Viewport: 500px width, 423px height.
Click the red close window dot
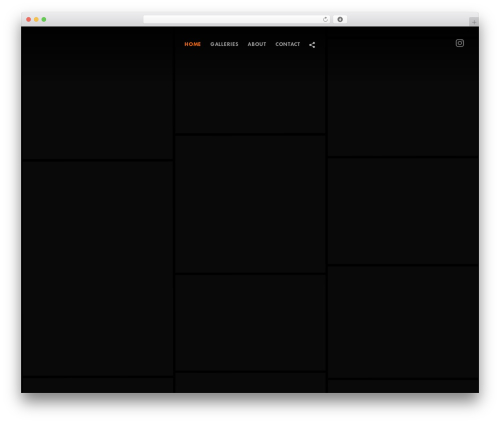(x=29, y=19)
